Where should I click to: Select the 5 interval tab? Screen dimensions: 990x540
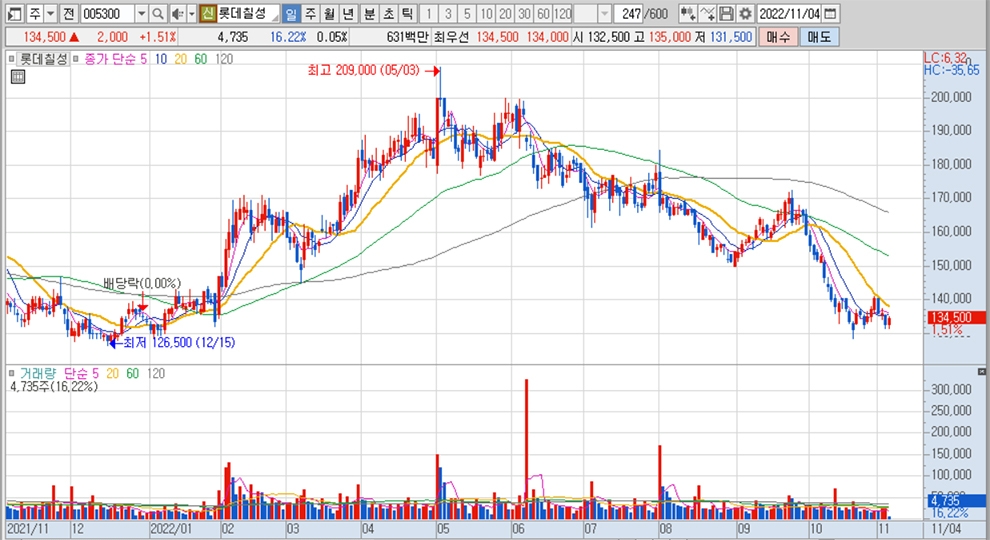[x=467, y=14]
